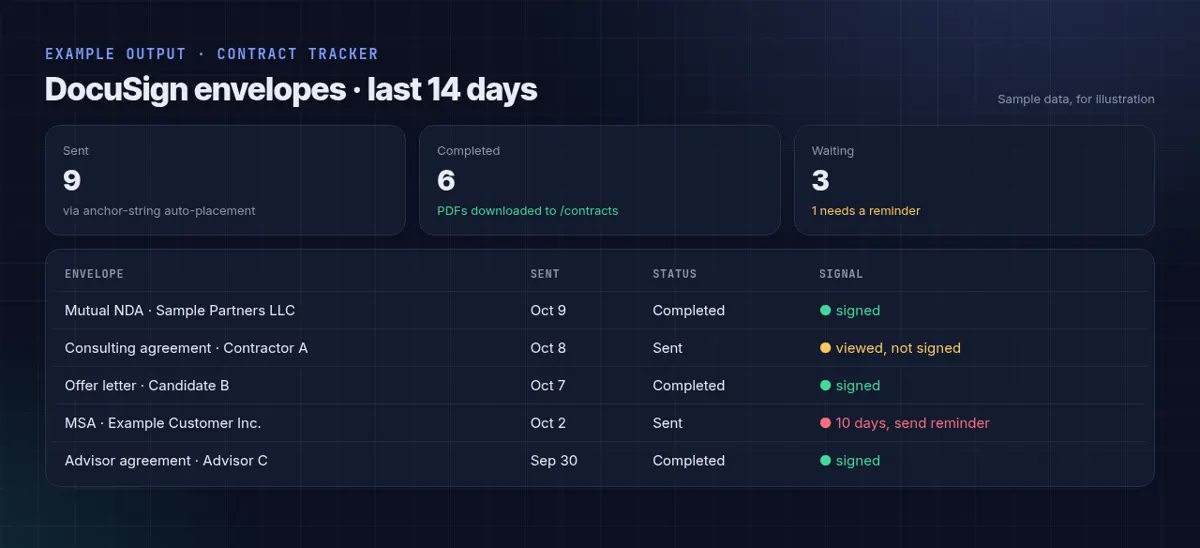This screenshot has width=1200, height=548.
Task: Click the SIGNAL column header
Action: [841, 274]
